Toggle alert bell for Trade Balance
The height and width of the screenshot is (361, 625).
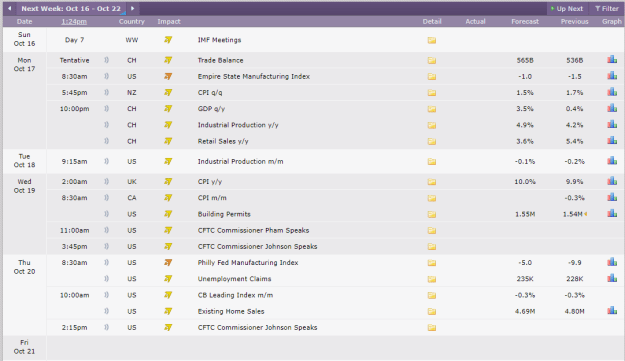point(106,60)
